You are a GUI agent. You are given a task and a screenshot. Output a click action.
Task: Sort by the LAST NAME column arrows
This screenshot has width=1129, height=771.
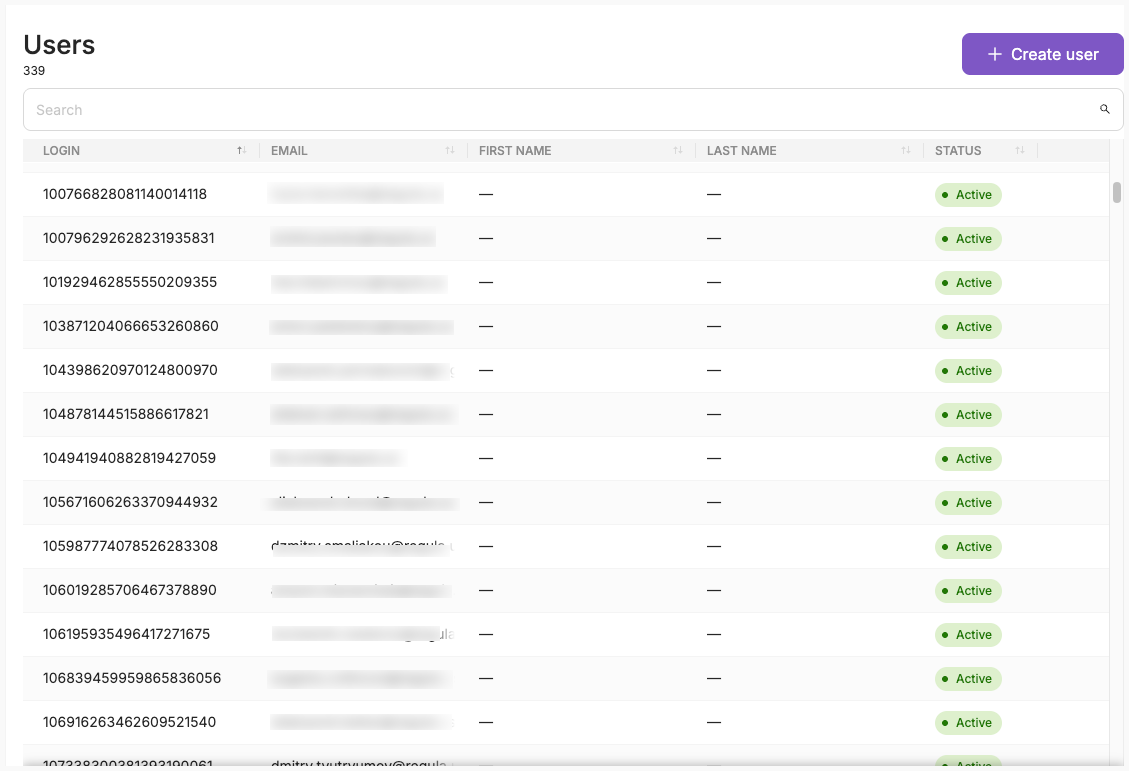click(906, 150)
